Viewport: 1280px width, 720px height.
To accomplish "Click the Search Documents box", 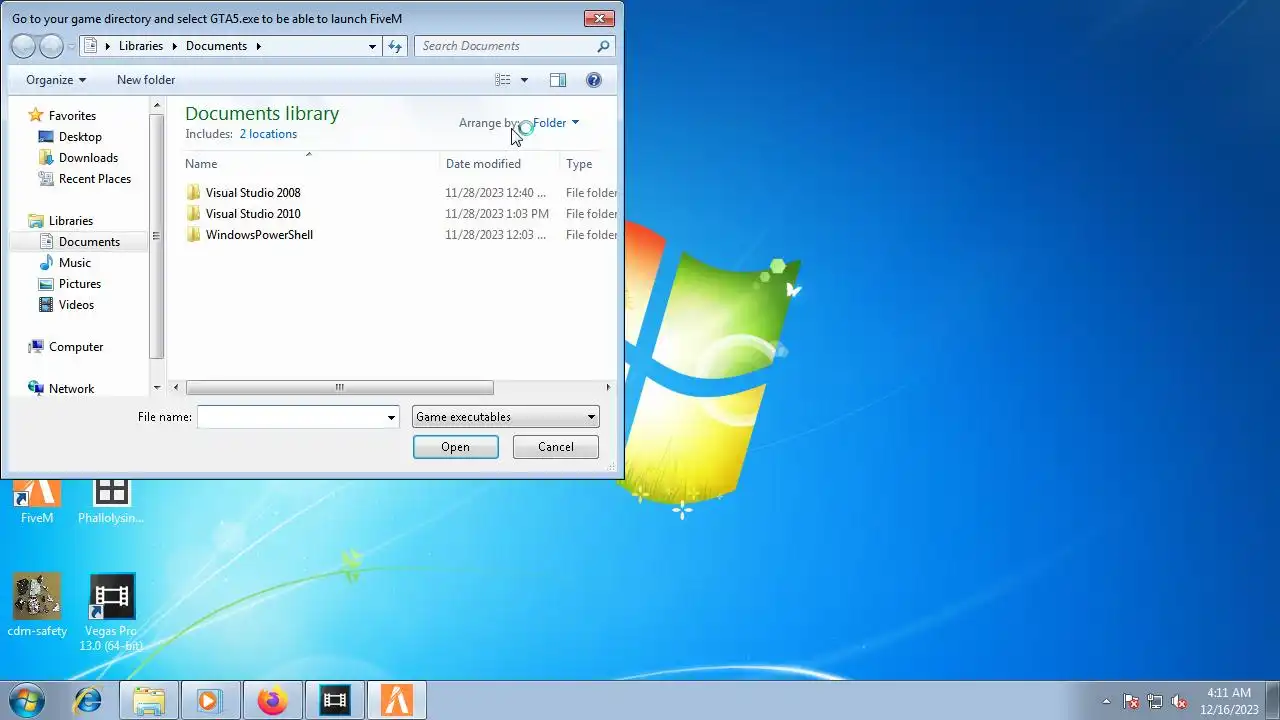I will pyautogui.click(x=505, y=46).
